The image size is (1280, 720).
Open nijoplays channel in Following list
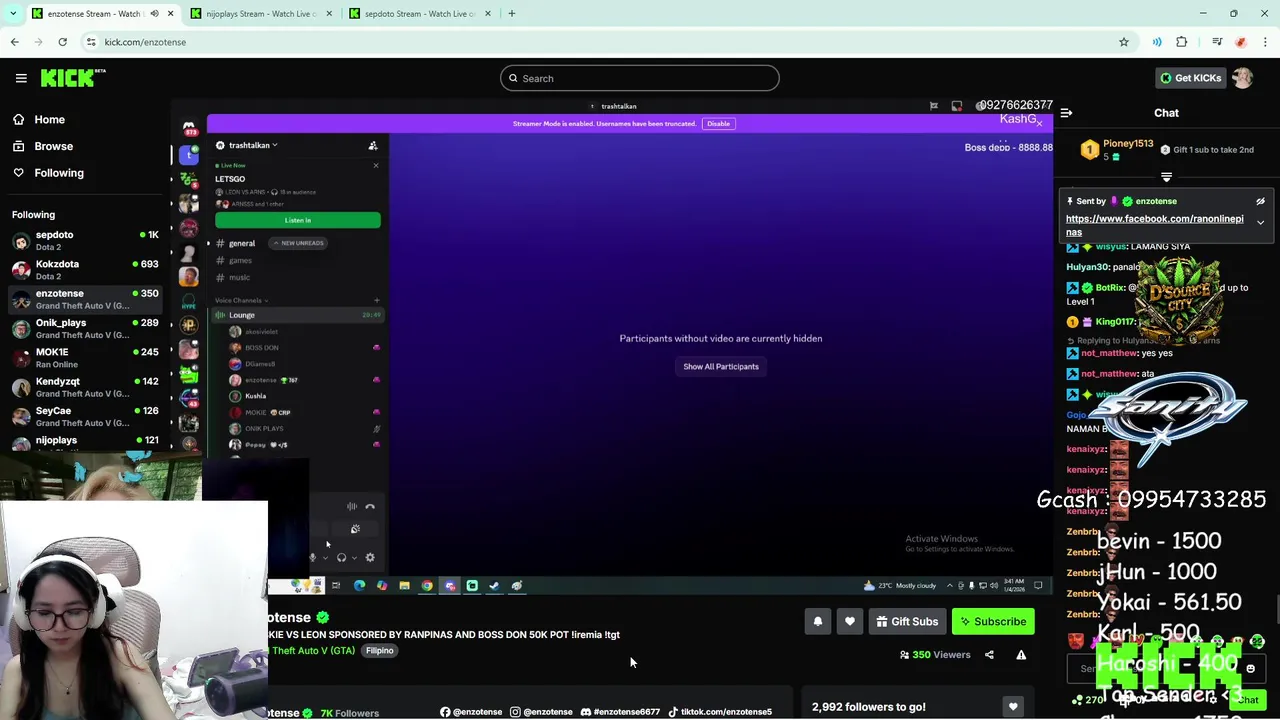(x=85, y=442)
